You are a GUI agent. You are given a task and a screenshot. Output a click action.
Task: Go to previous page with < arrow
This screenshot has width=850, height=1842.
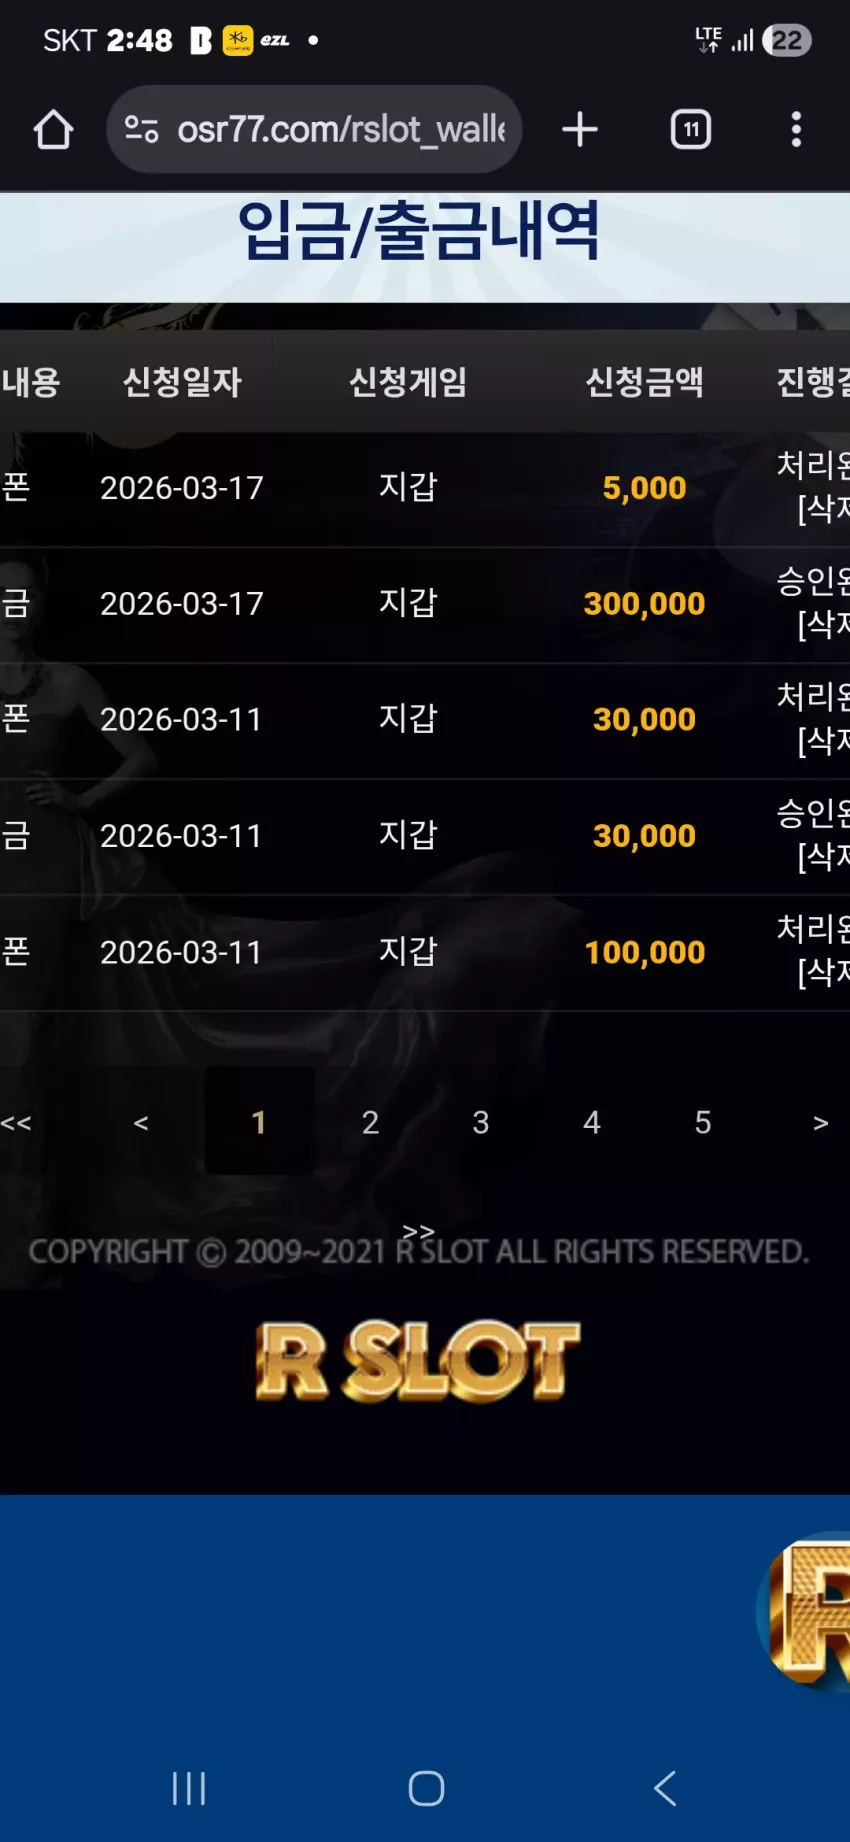coord(141,1123)
